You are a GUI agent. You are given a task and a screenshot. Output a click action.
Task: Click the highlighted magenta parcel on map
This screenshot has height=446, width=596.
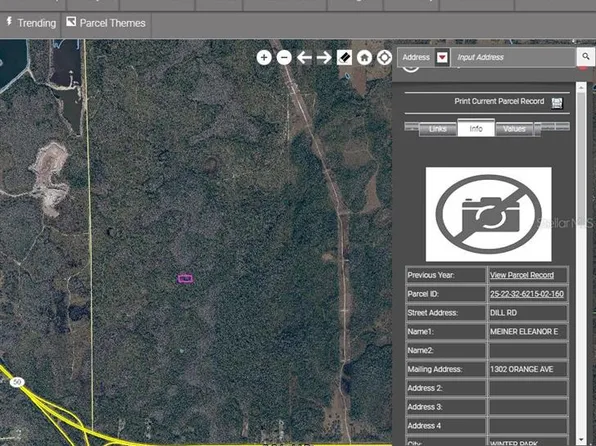(x=185, y=279)
